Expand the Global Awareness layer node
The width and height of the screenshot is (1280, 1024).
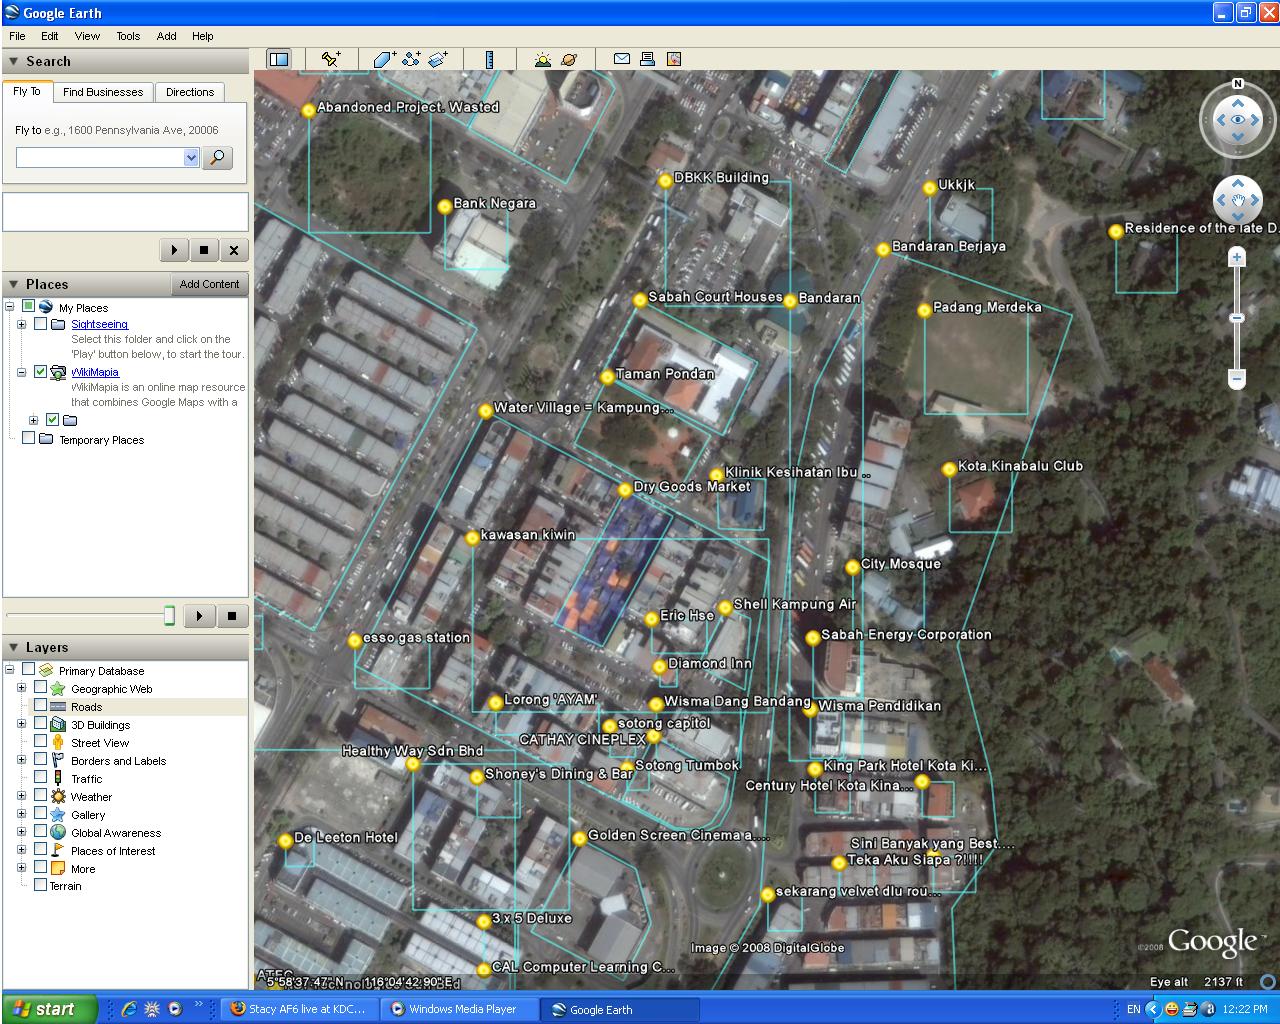(21, 832)
